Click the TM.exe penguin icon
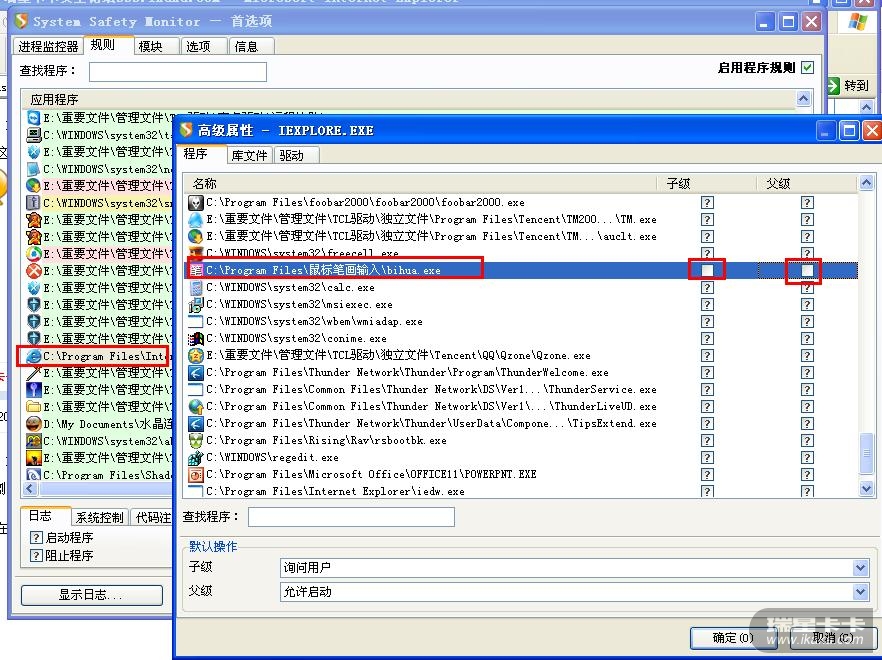This screenshot has width=882, height=660. (x=196, y=219)
